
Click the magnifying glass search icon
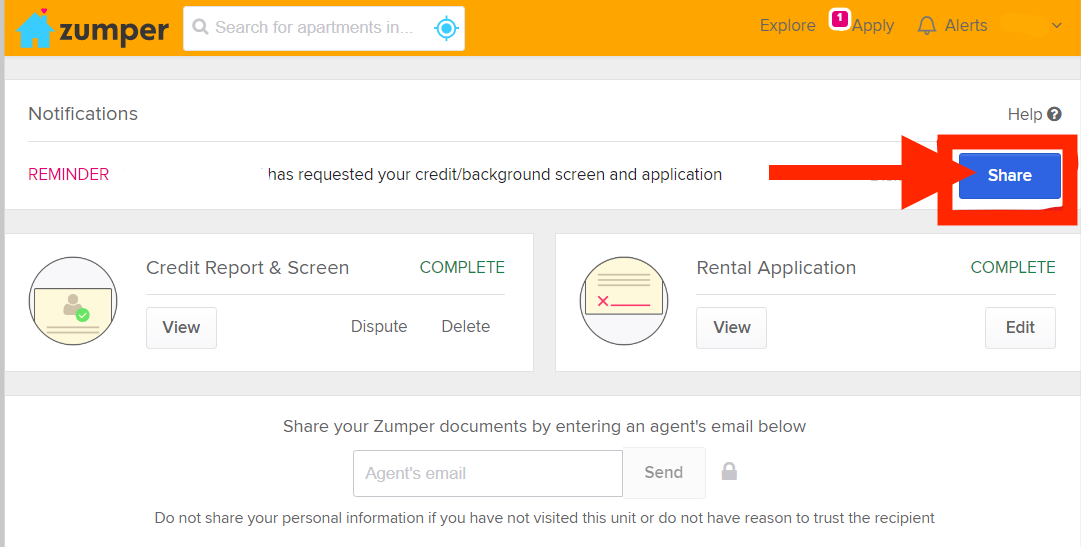[x=201, y=27]
